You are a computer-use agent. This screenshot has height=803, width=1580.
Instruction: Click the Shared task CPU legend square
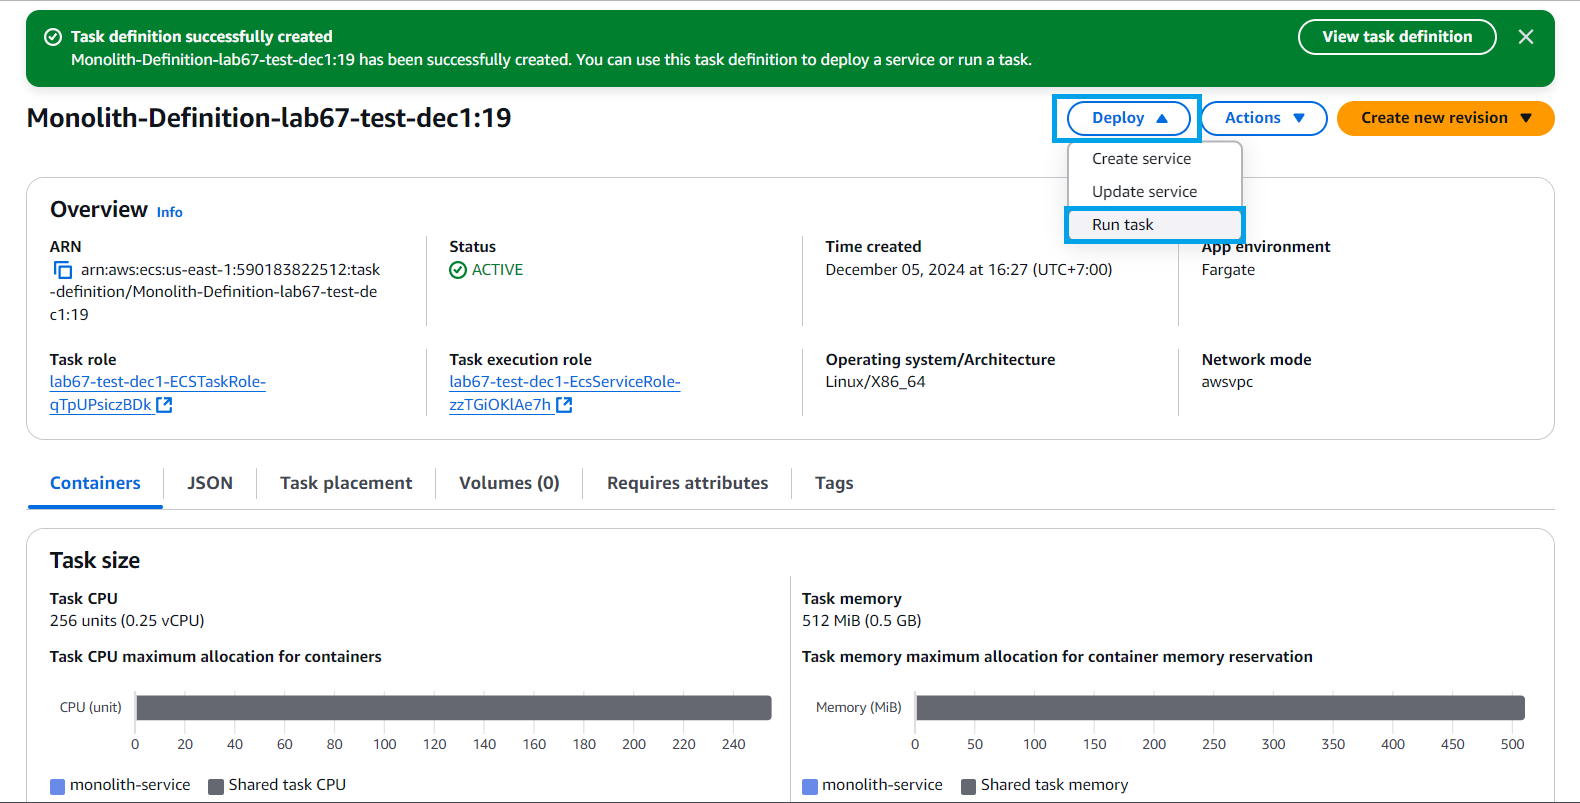point(216,786)
